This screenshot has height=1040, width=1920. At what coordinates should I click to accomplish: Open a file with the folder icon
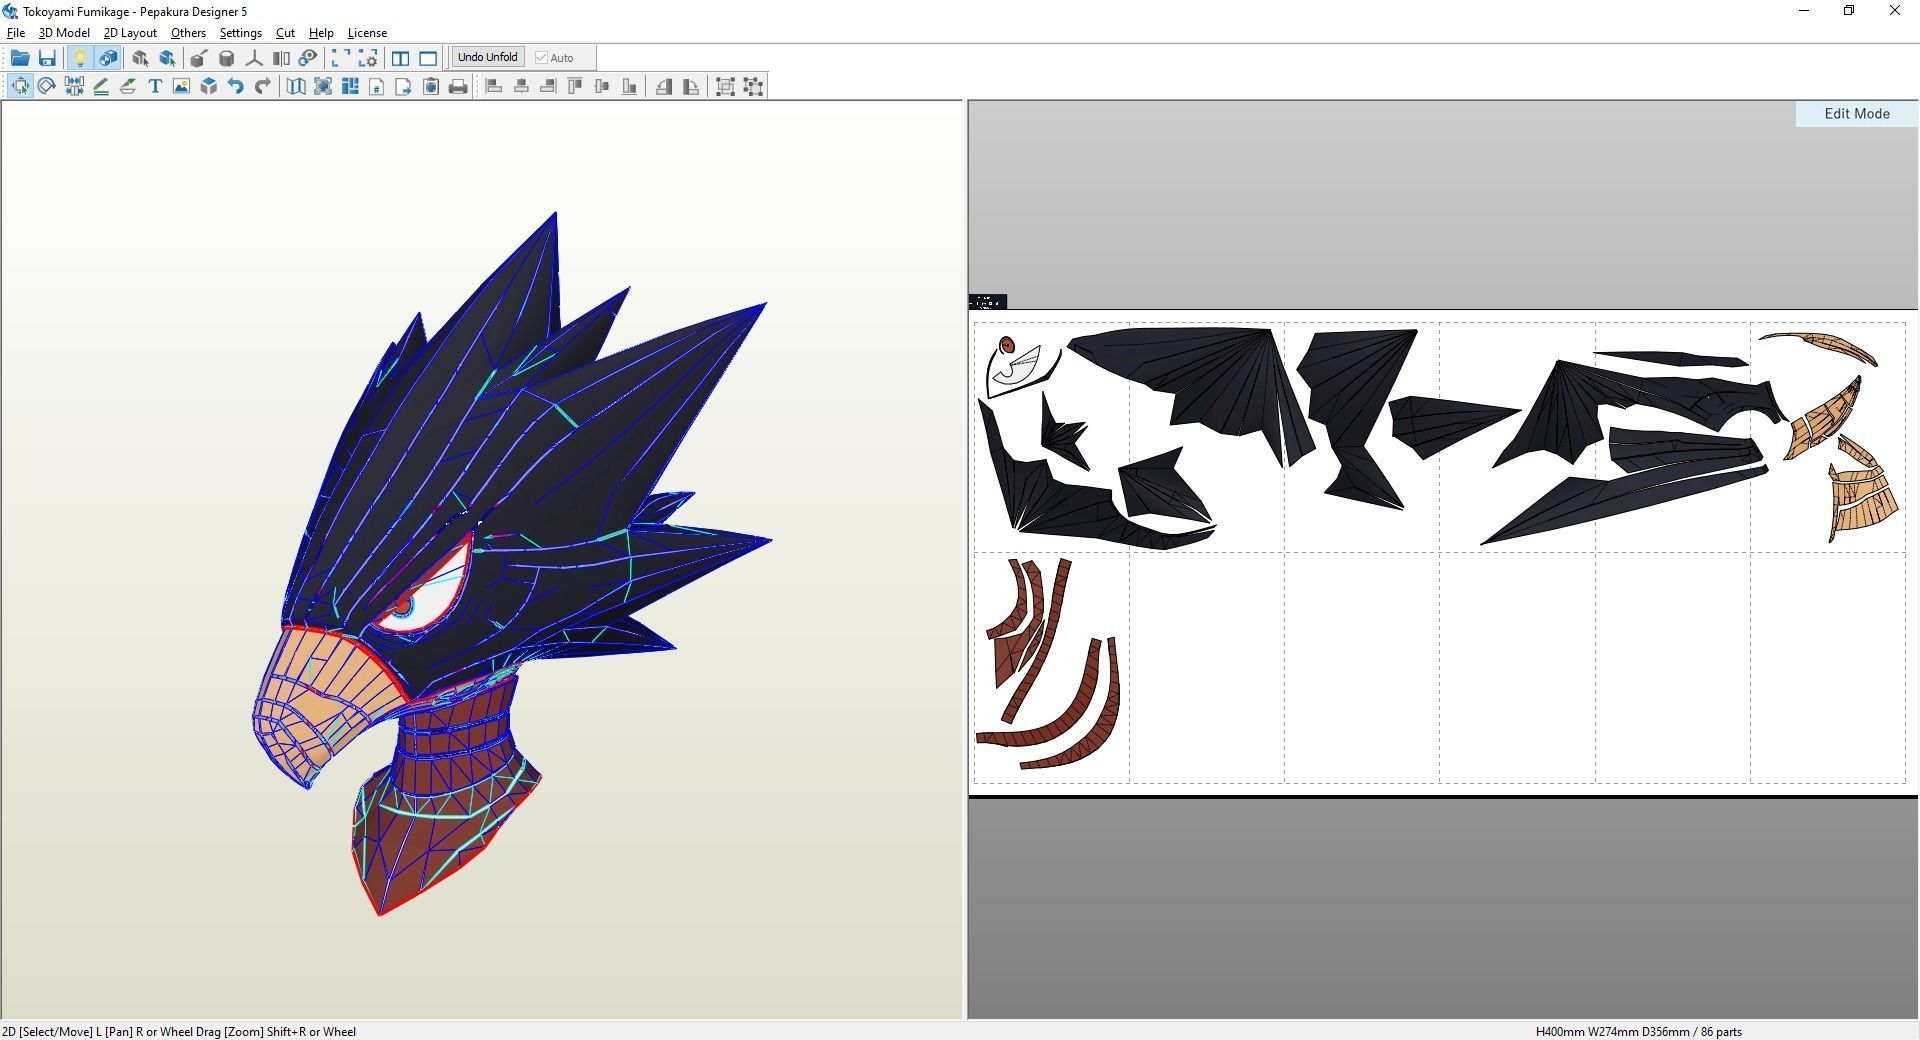pos(20,58)
